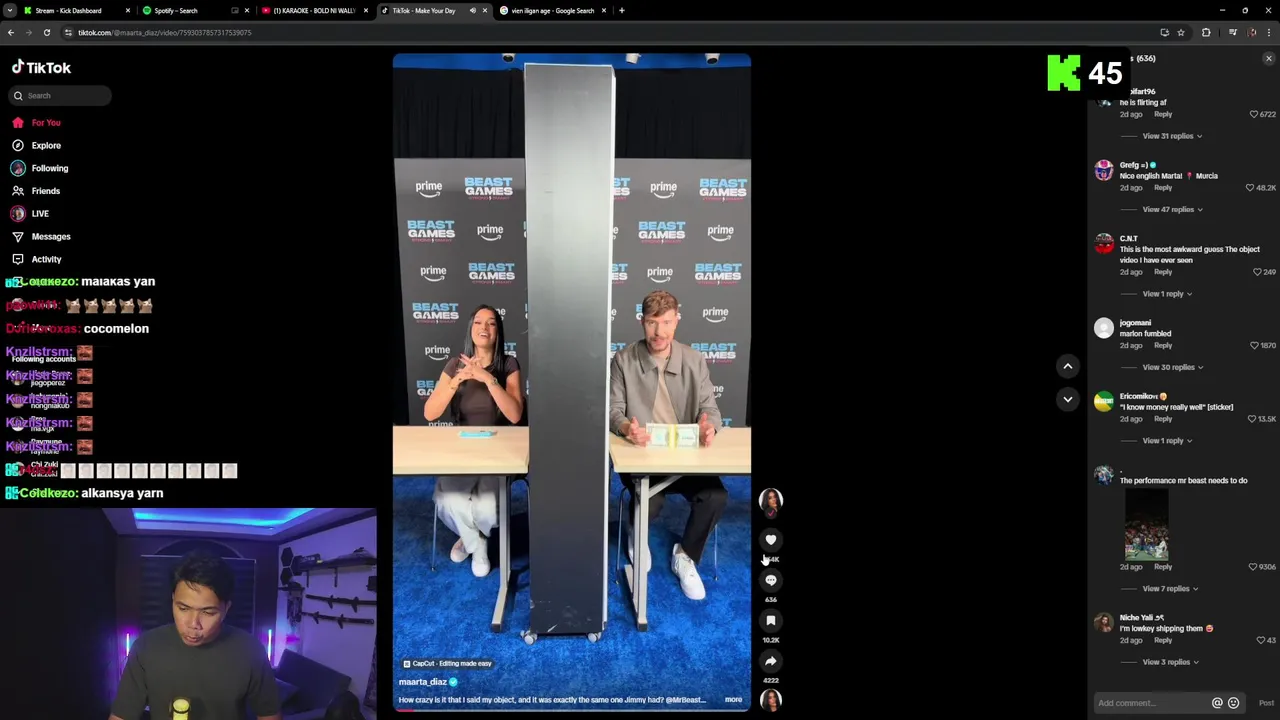Open the Explore page icon
This screenshot has height=720, width=1280.
[x=18, y=145]
